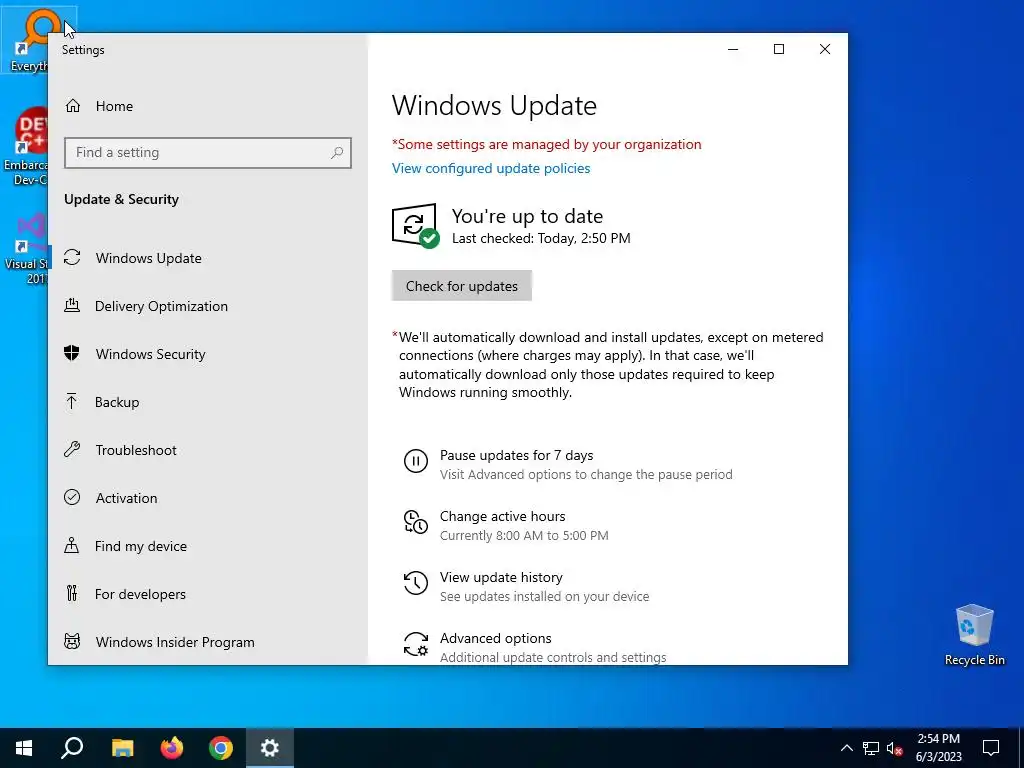1024x768 pixels.
Task: Click the Windows Insider Program cat icon
Action: [x=72, y=641]
